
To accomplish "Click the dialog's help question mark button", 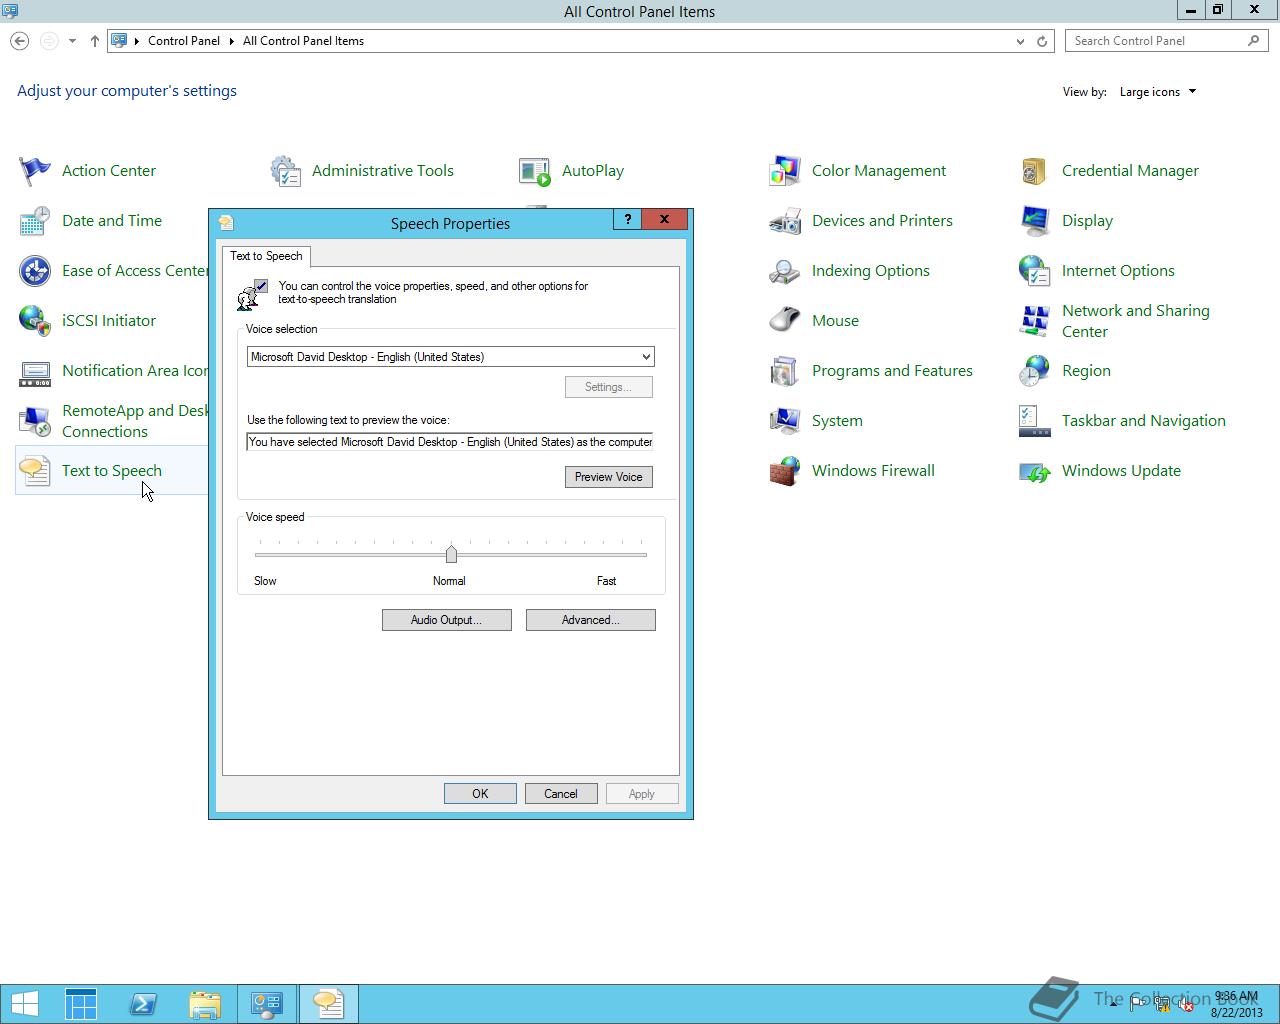I will click(627, 219).
